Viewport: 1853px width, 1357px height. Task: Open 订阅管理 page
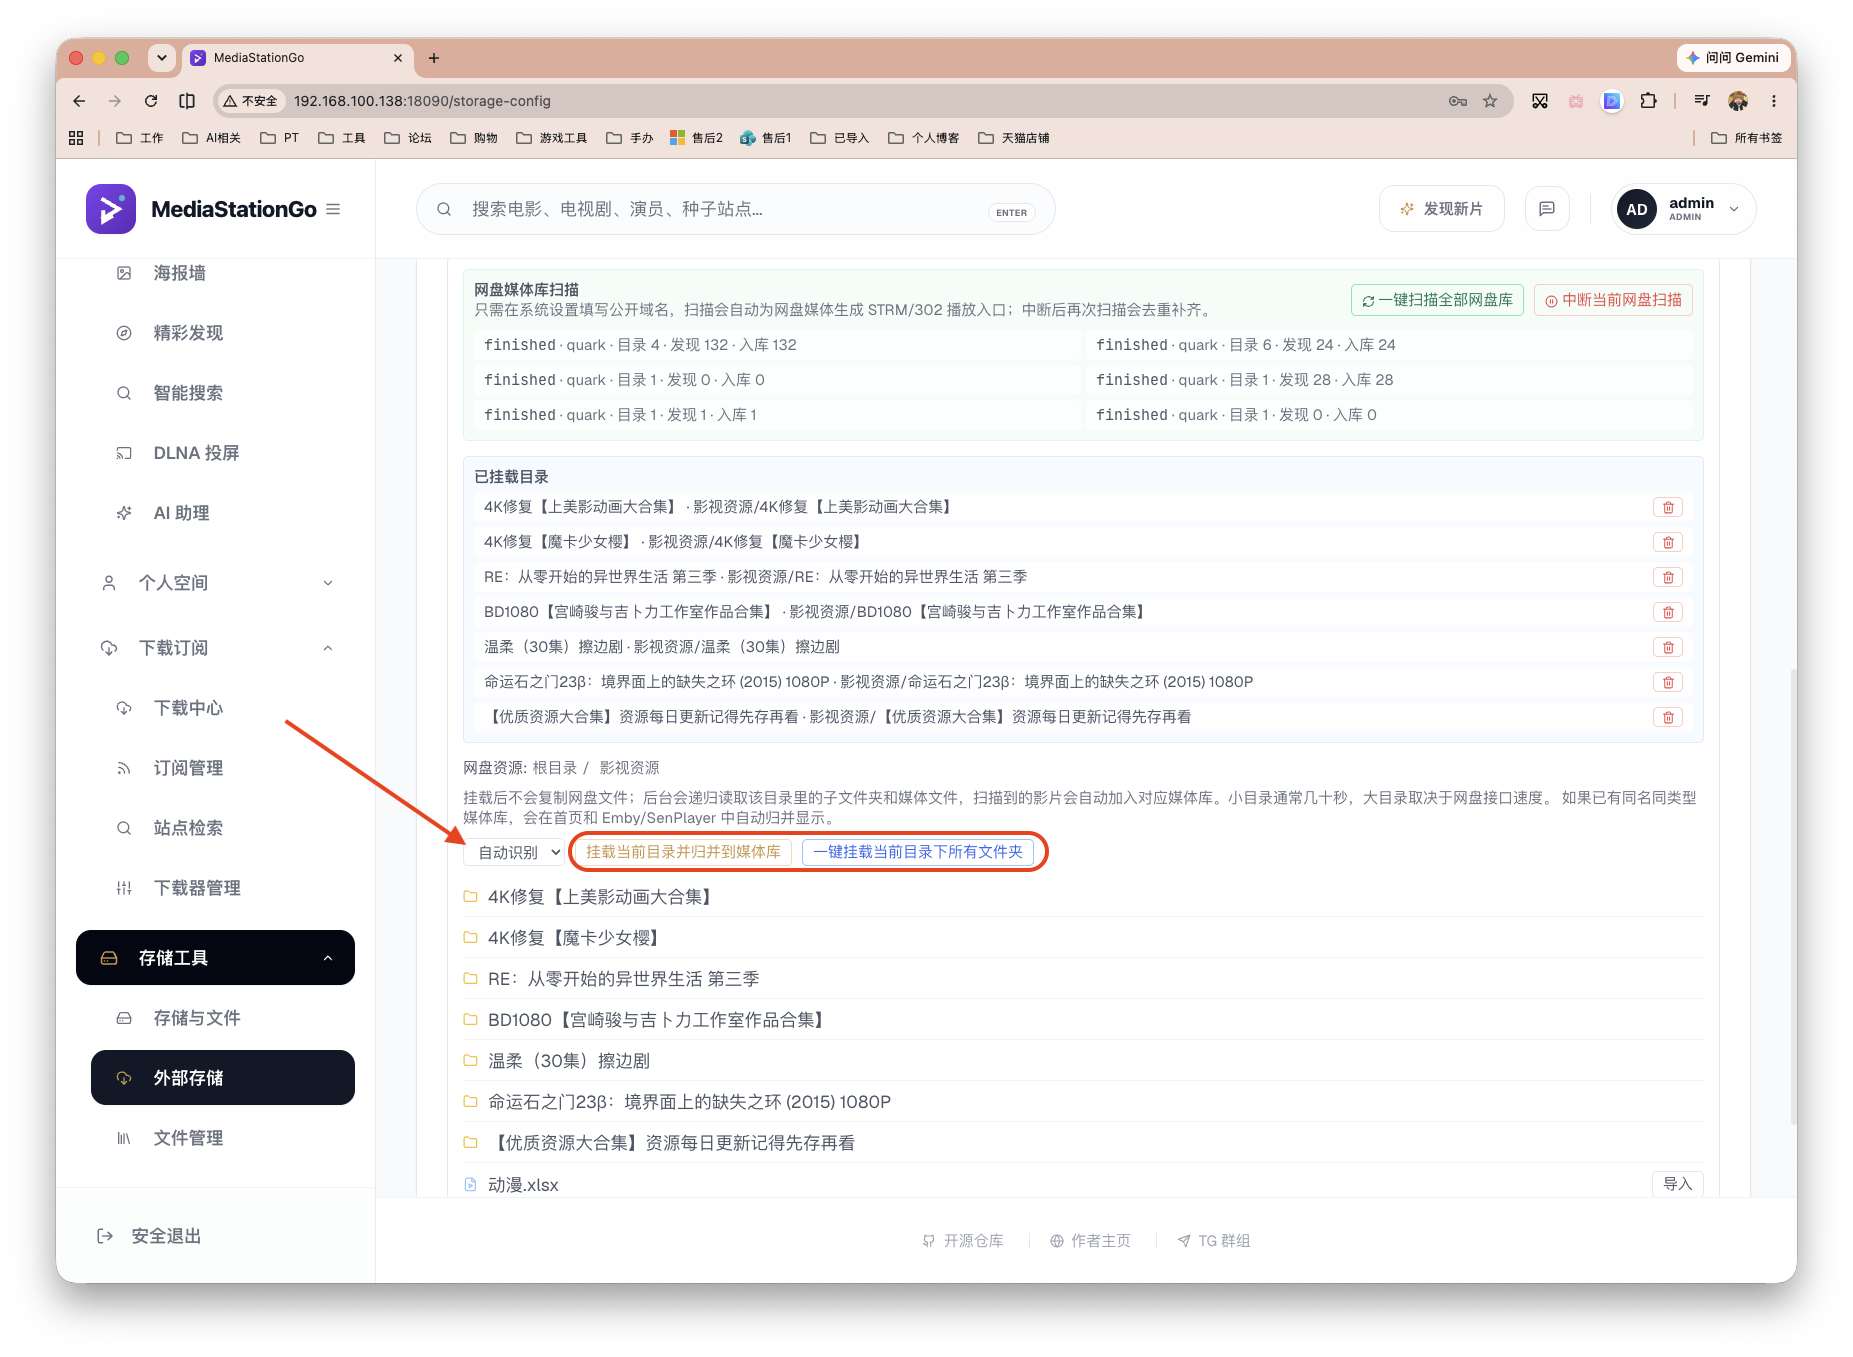(x=187, y=768)
